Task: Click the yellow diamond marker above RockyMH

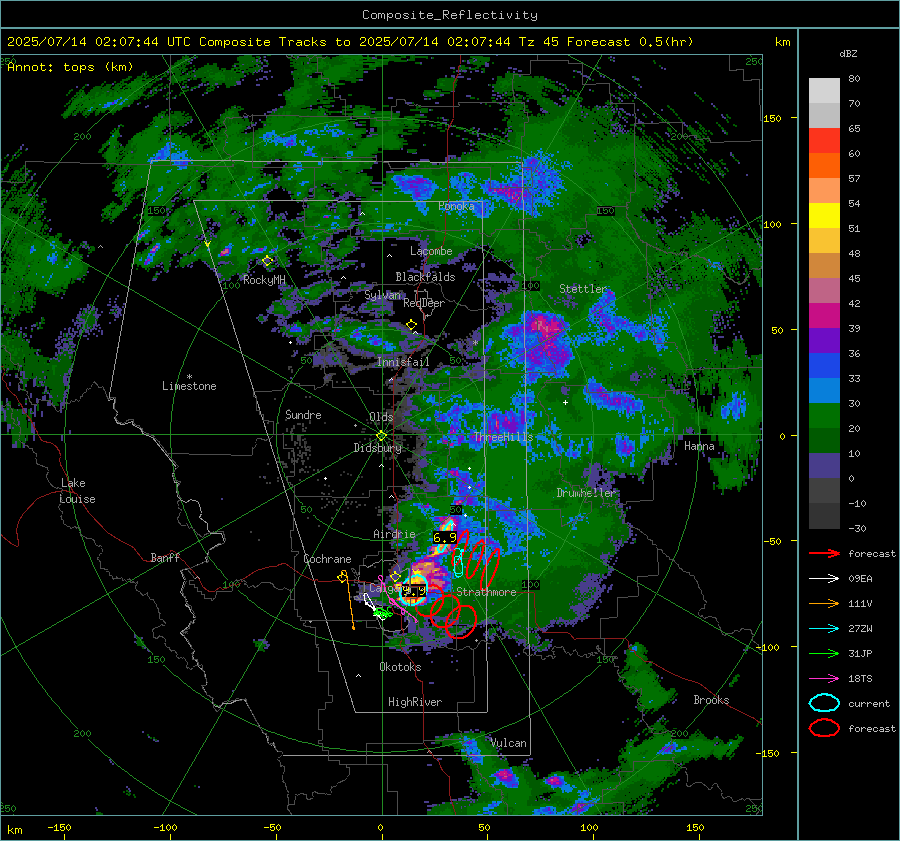Action: coord(267,261)
